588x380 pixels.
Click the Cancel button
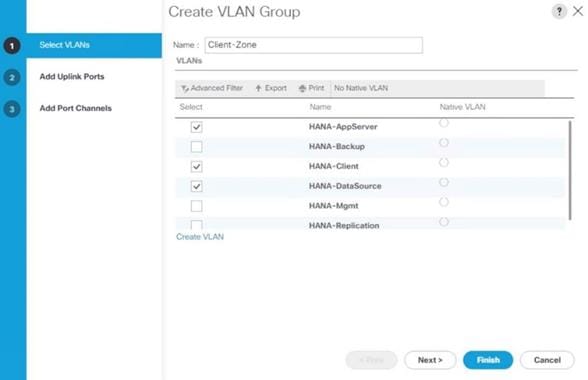[x=547, y=360]
